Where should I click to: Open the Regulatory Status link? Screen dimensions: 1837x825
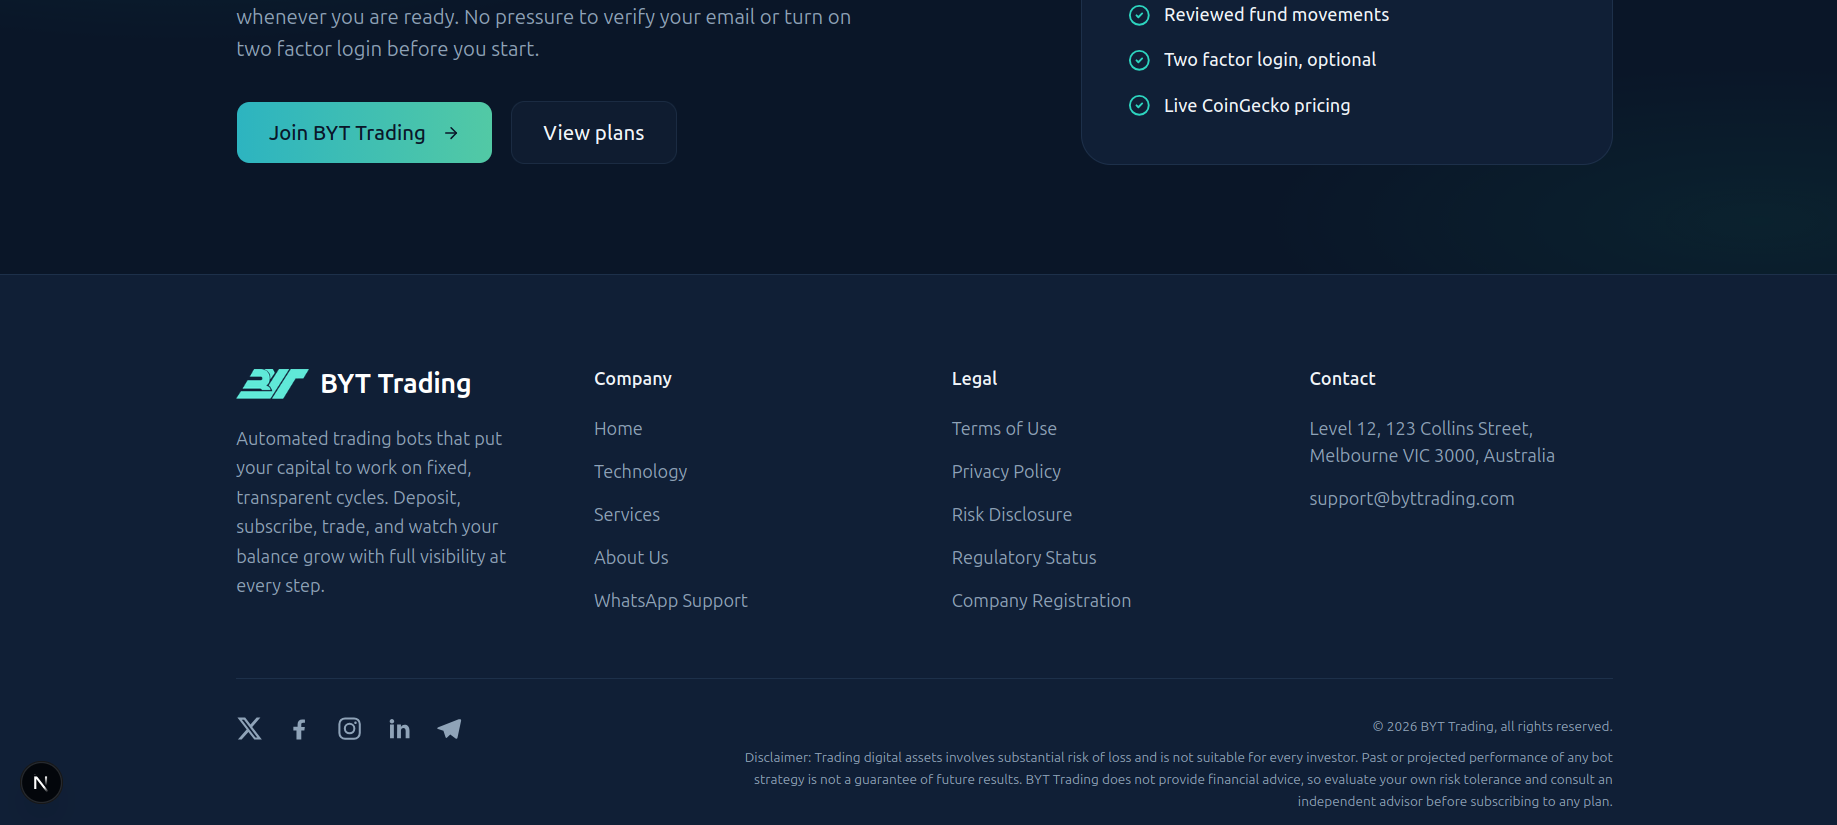pyautogui.click(x=1024, y=557)
